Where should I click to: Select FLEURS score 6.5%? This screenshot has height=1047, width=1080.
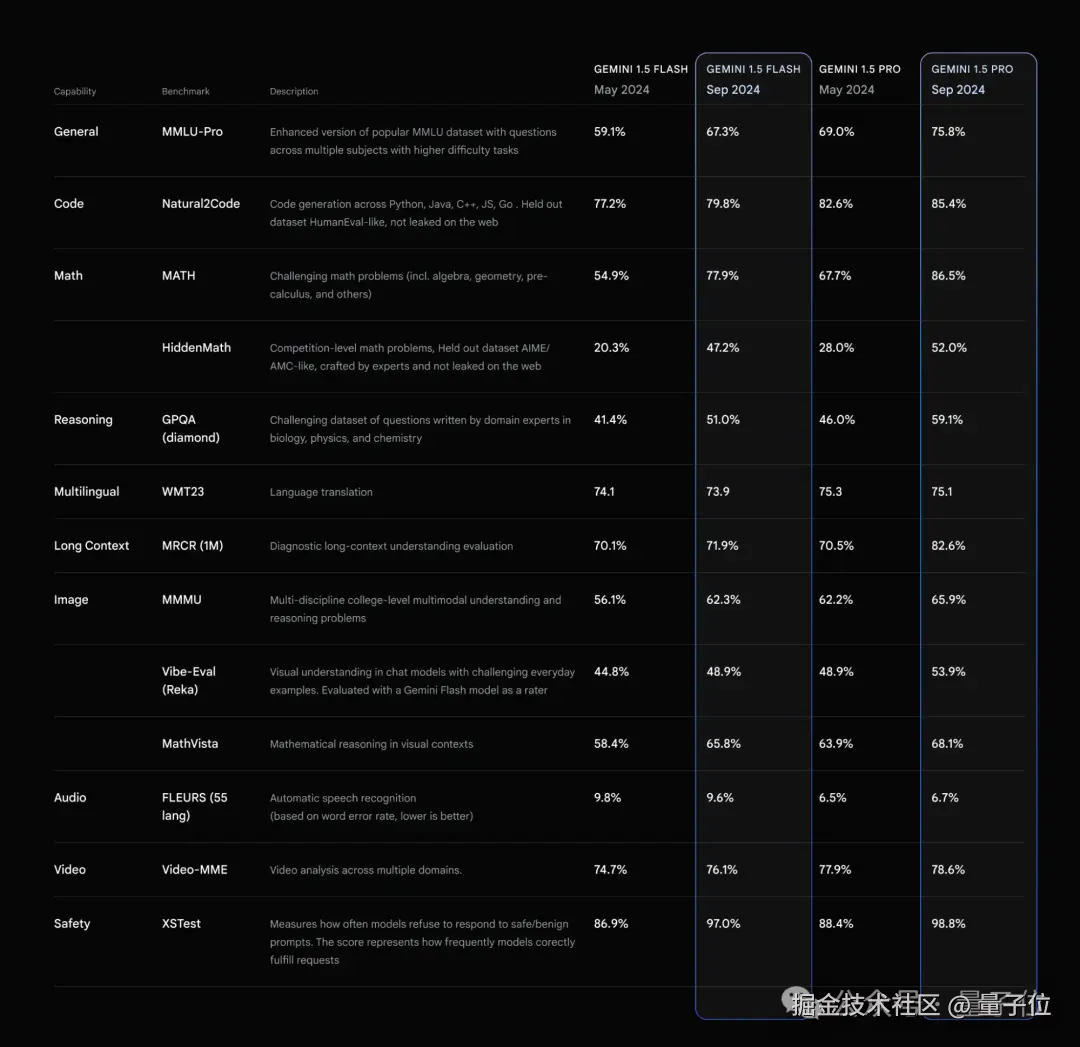pyautogui.click(x=833, y=798)
